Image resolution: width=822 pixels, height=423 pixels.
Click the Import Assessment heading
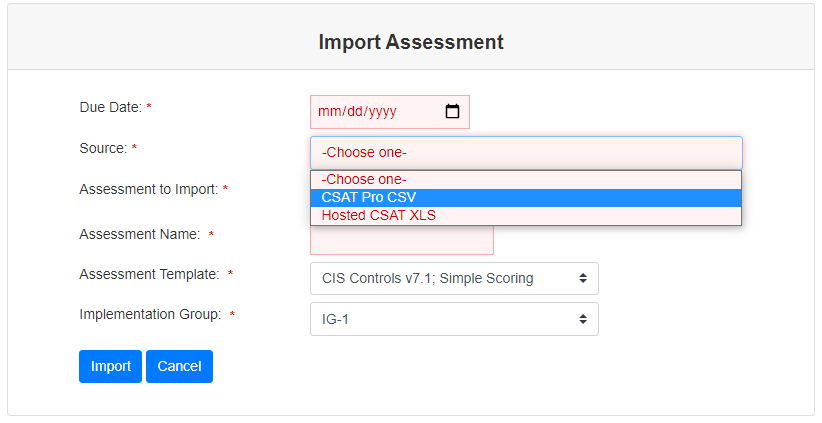[x=411, y=42]
